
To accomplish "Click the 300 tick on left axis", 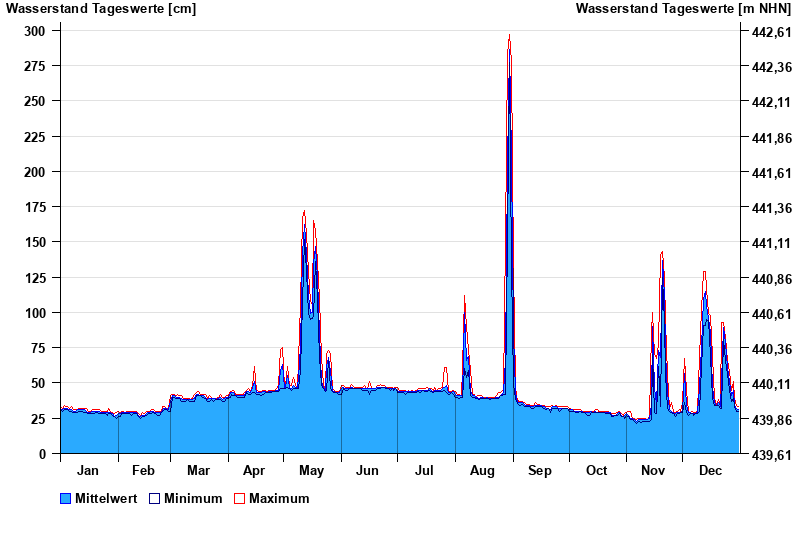I will tap(35, 31).
